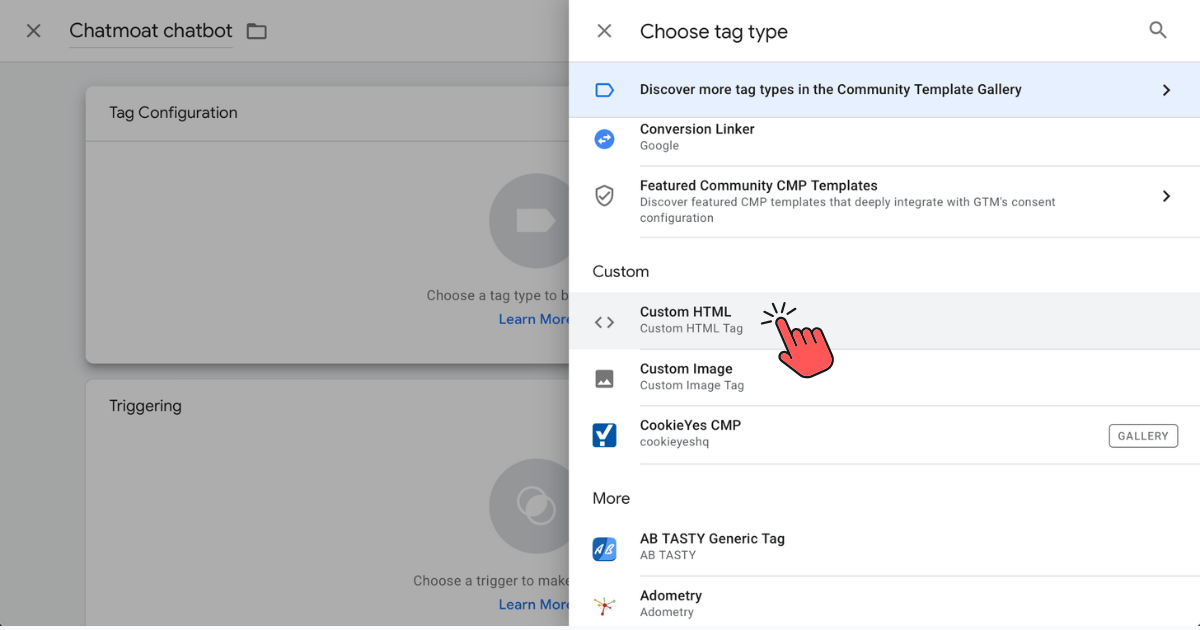Click the Adometry logo icon
This screenshot has width=1200, height=630.
click(604, 604)
